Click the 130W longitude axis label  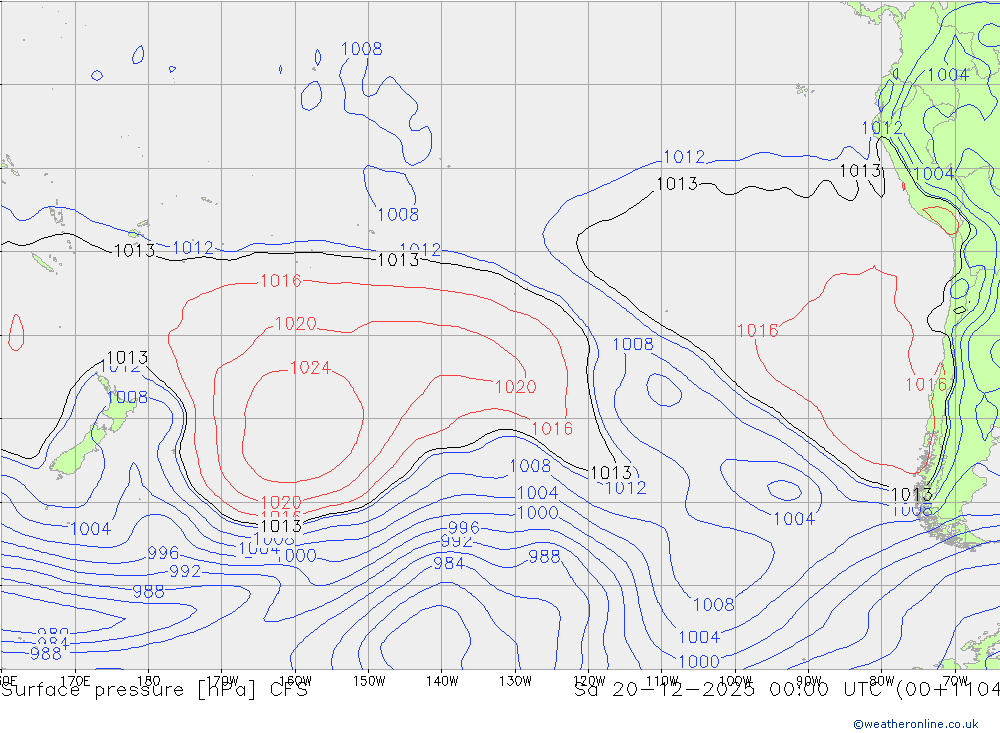tap(515, 681)
